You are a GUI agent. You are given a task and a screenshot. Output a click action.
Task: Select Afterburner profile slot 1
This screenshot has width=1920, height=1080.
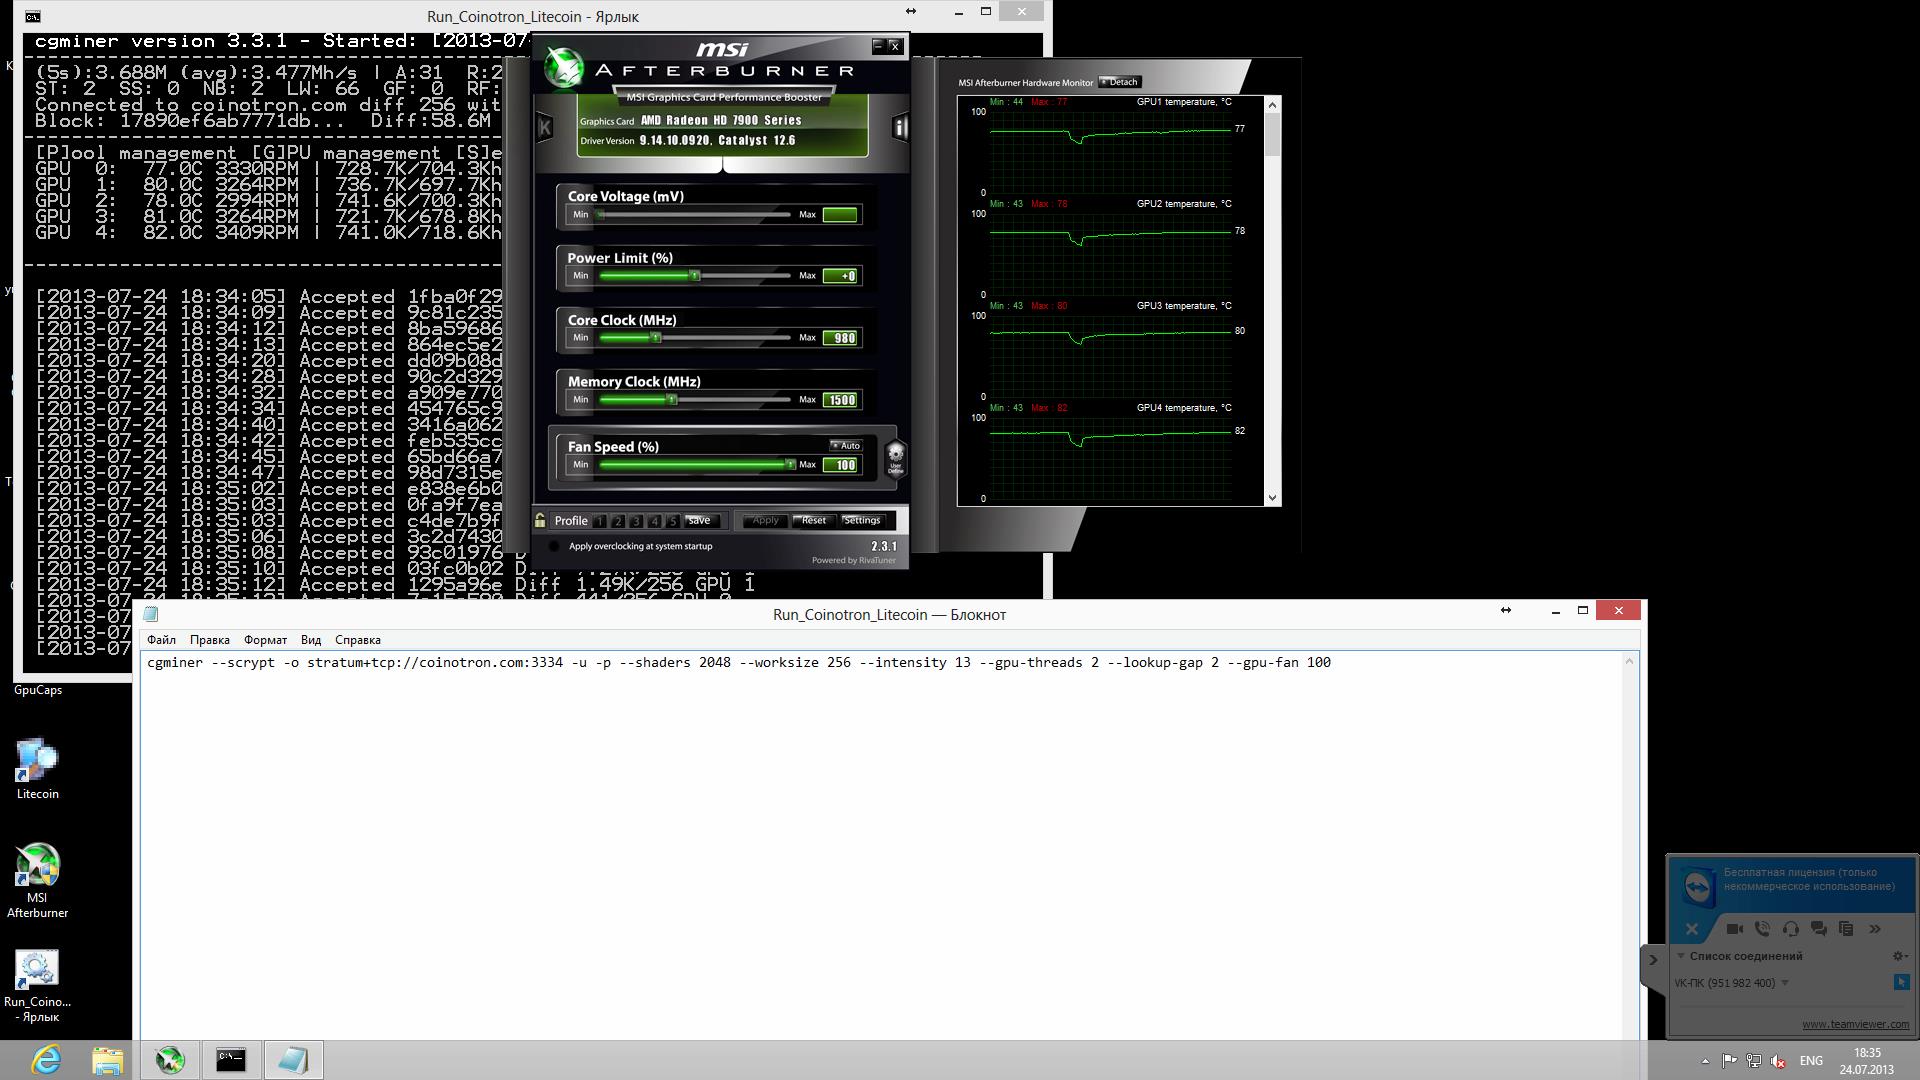click(599, 521)
